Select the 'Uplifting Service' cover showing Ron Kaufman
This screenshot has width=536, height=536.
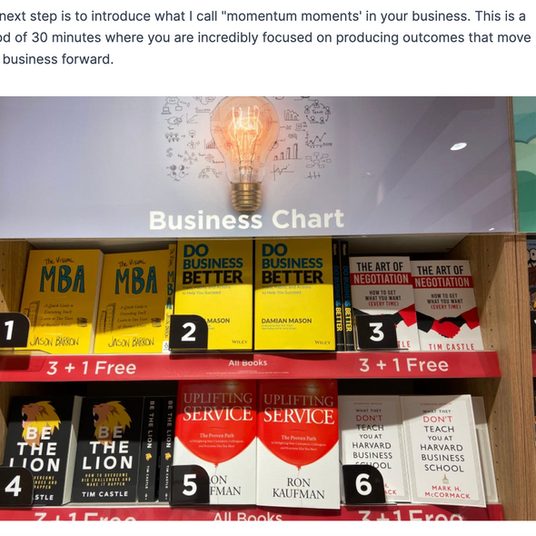[298, 444]
